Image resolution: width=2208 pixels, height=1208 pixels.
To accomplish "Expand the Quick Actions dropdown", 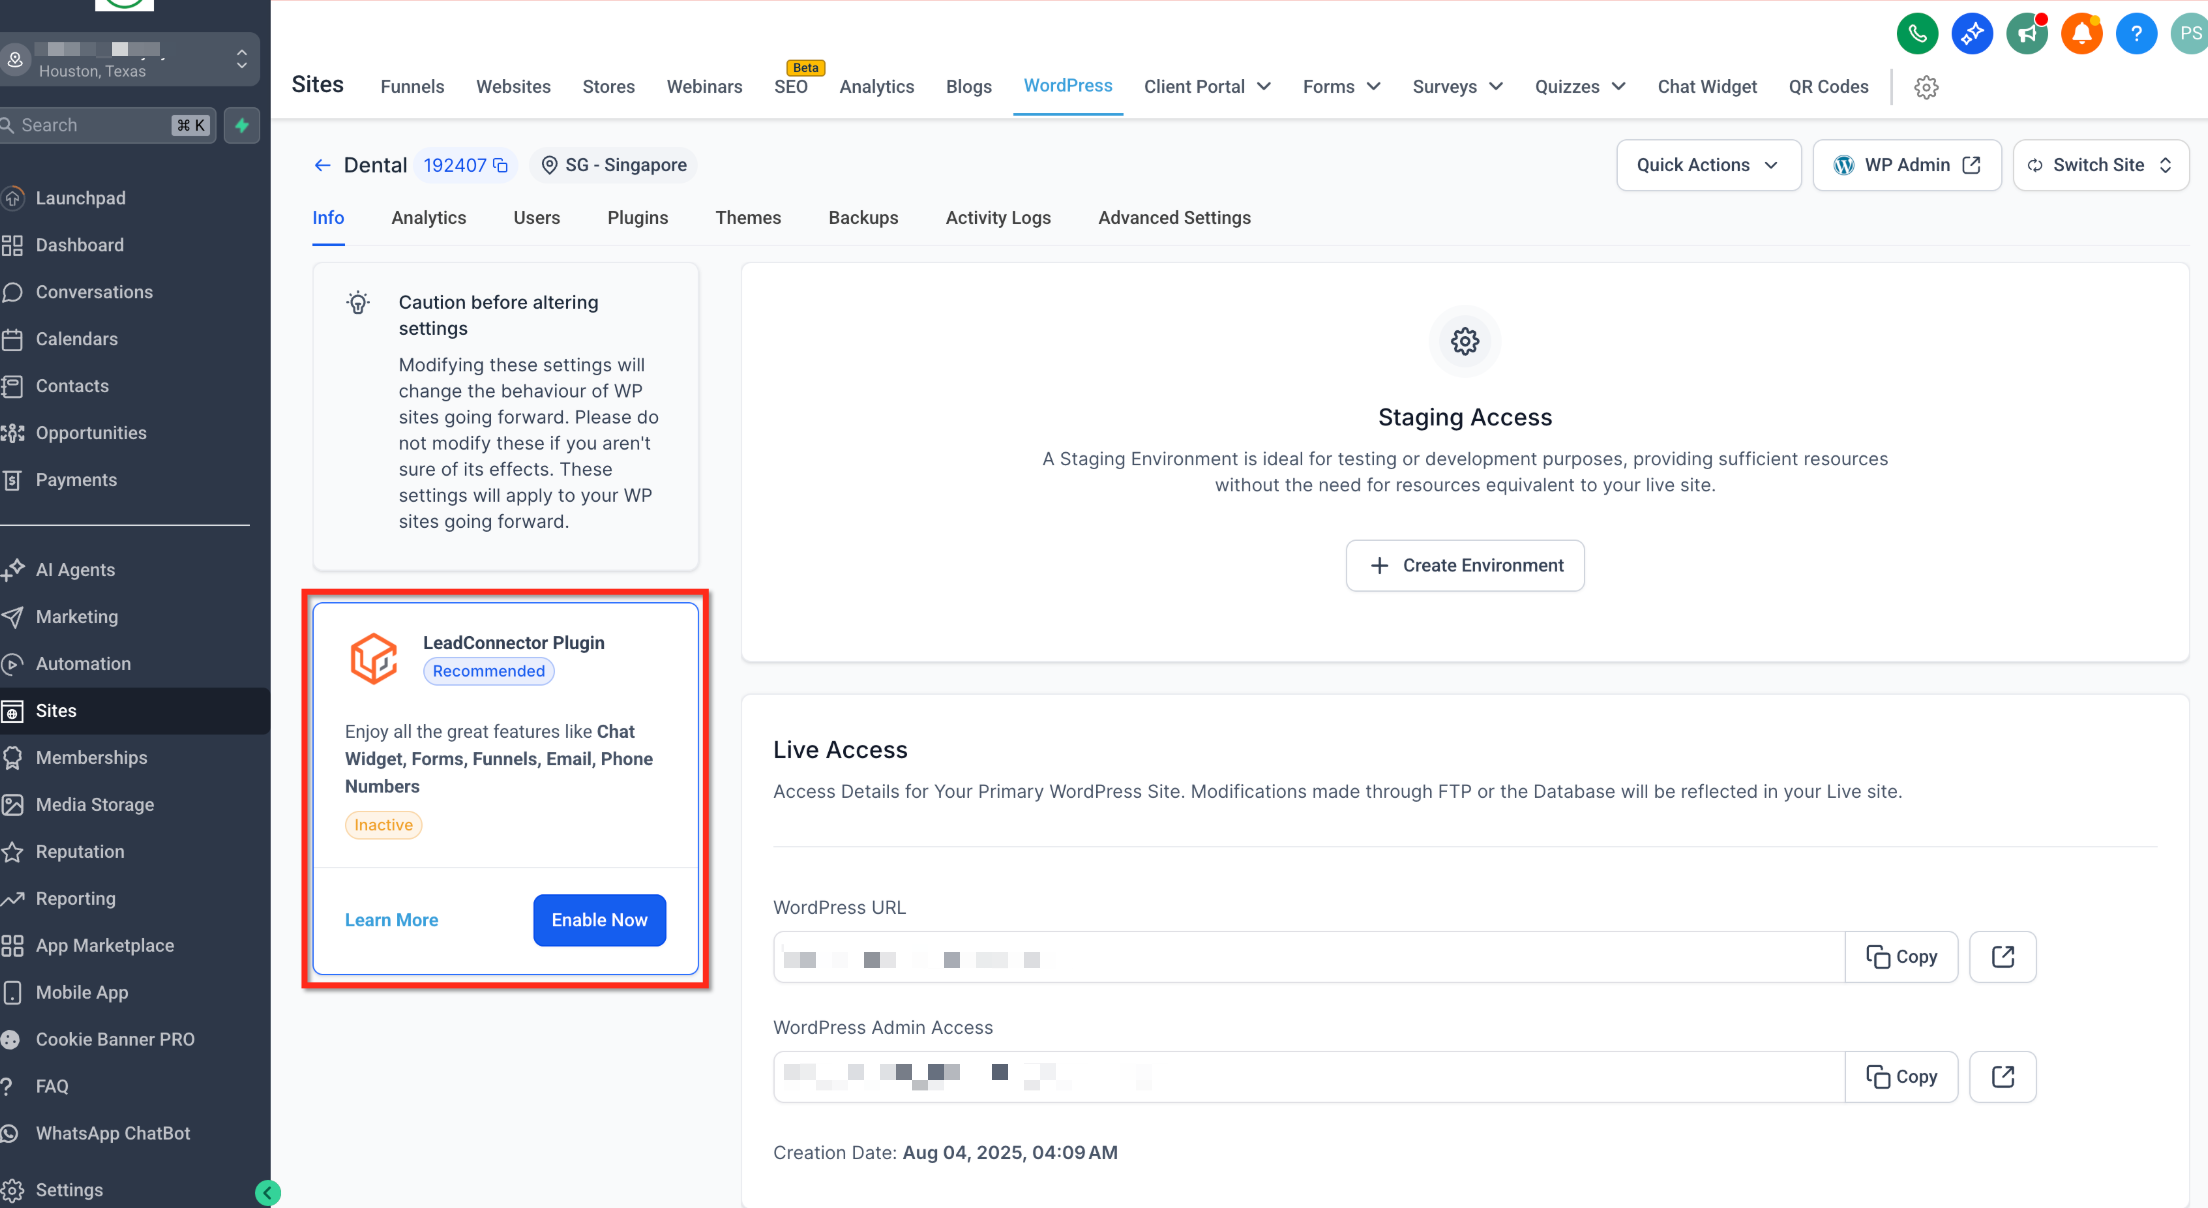I will pyautogui.click(x=1708, y=165).
